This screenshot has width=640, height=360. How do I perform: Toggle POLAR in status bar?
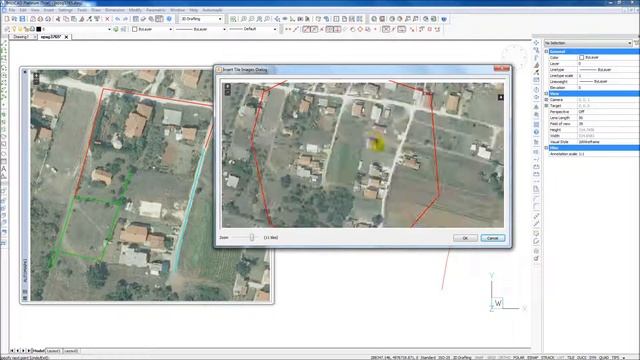point(518,358)
